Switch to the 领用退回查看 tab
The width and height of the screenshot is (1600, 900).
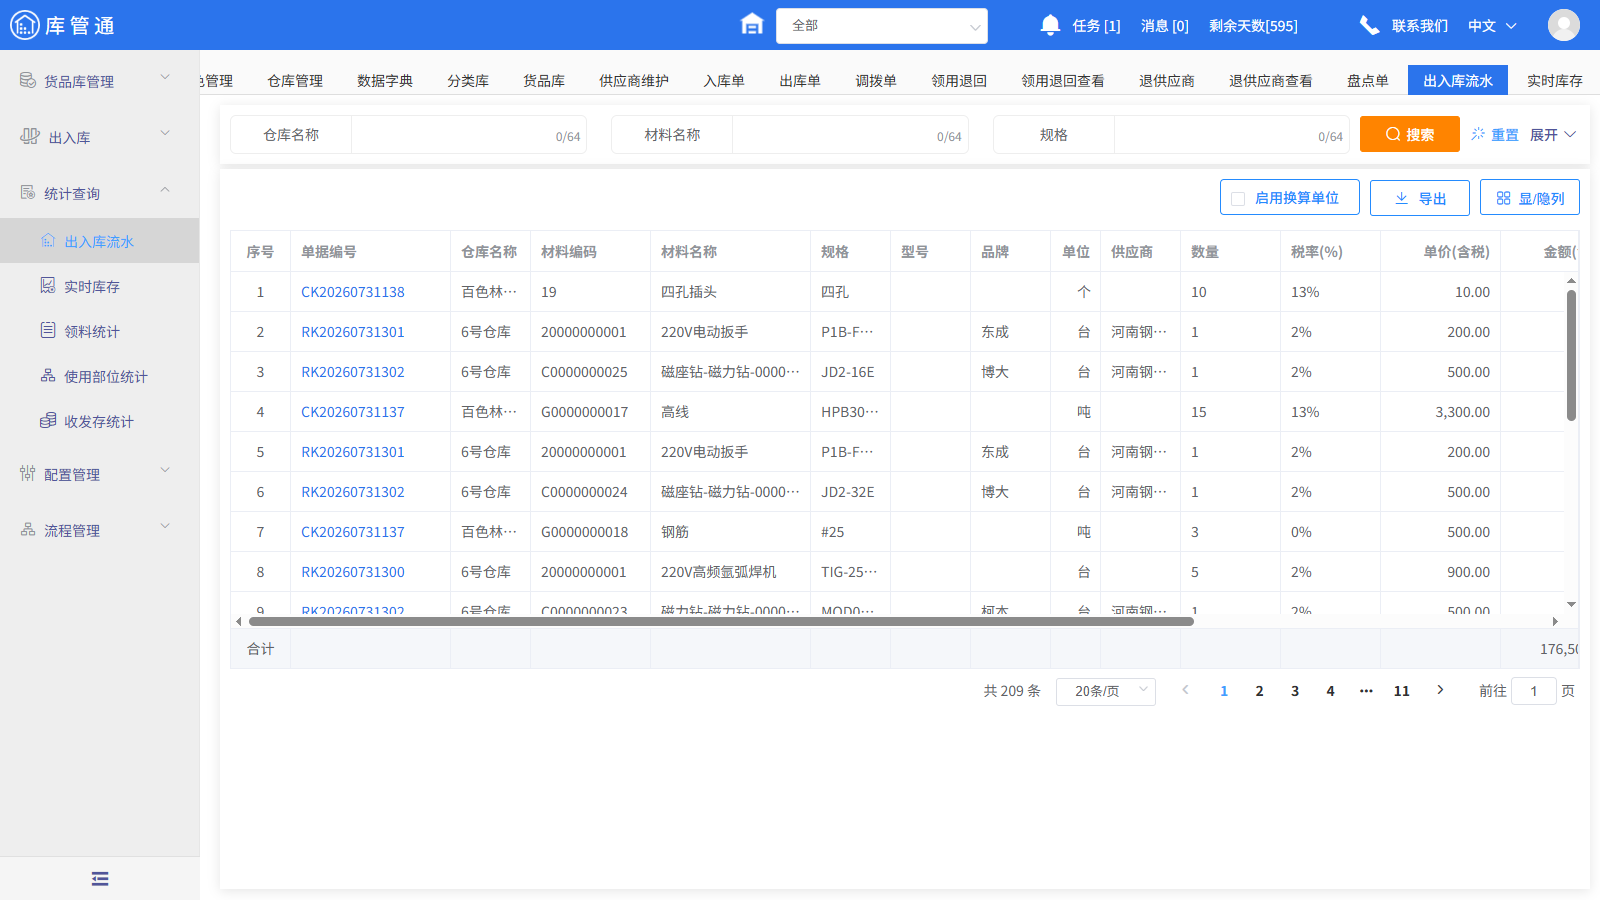pos(1063,81)
